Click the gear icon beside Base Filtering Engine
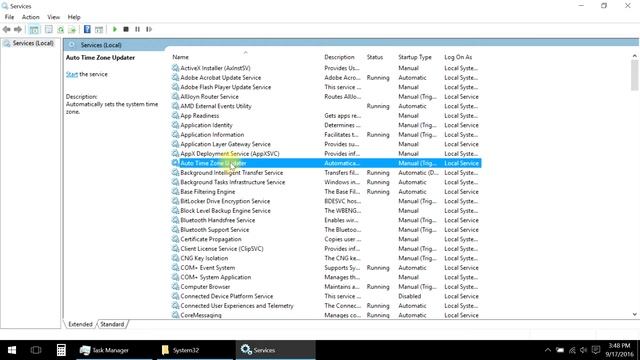The height and width of the screenshot is (360, 640). coord(175,191)
